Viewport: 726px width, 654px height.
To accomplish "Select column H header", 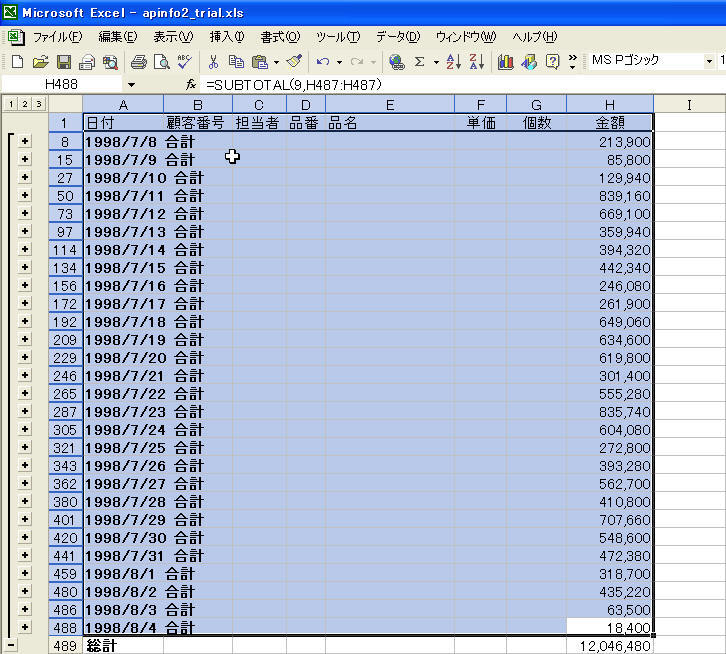I will click(609, 104).
